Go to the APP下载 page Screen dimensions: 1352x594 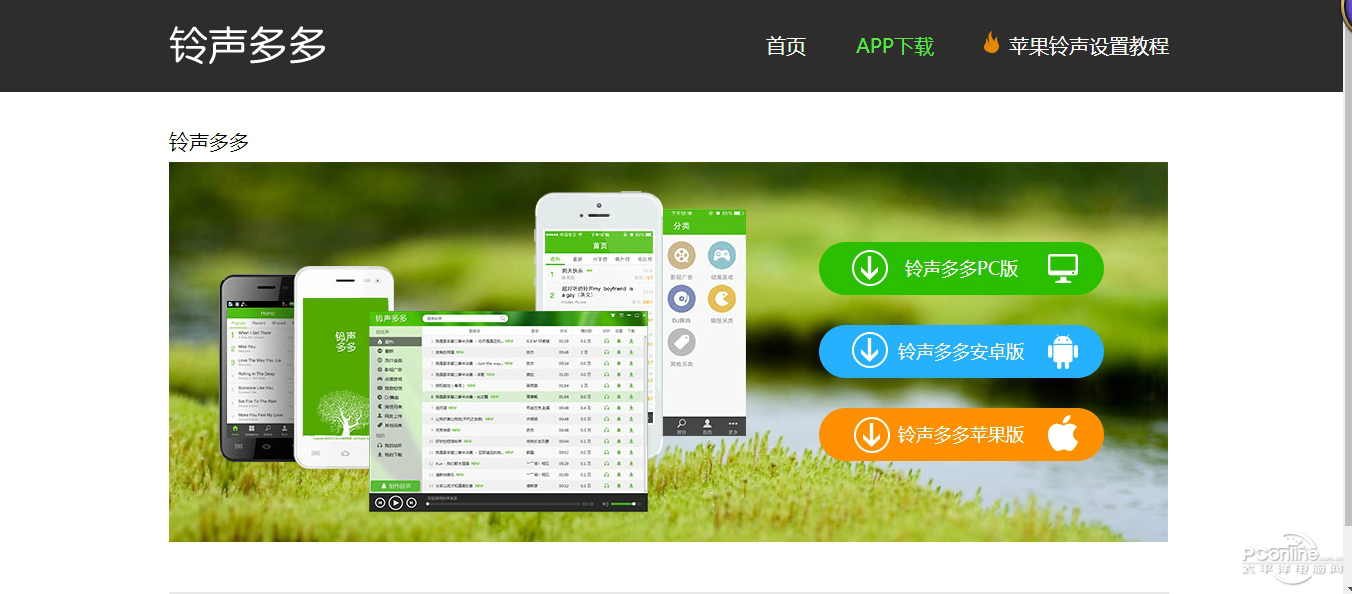point(895,46)
